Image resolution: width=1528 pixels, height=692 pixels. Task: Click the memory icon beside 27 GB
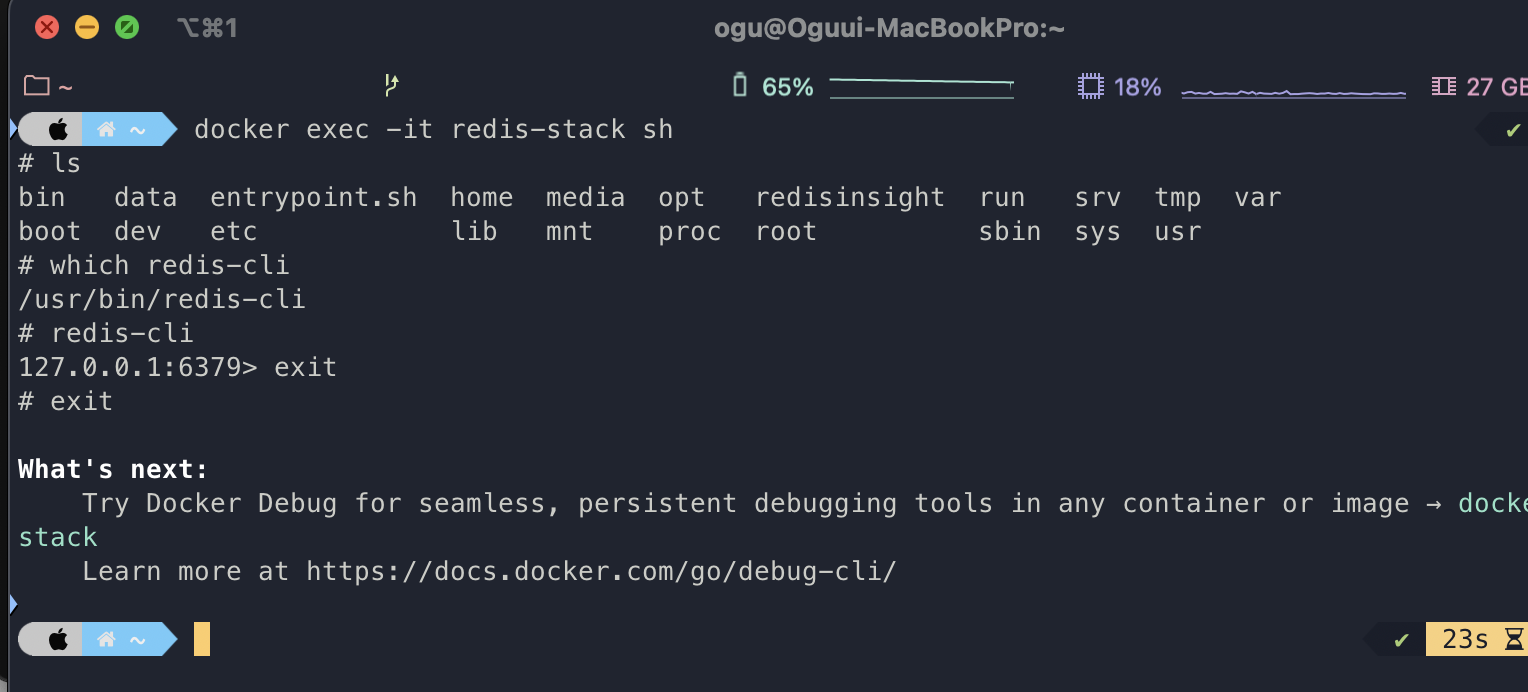1443,87
